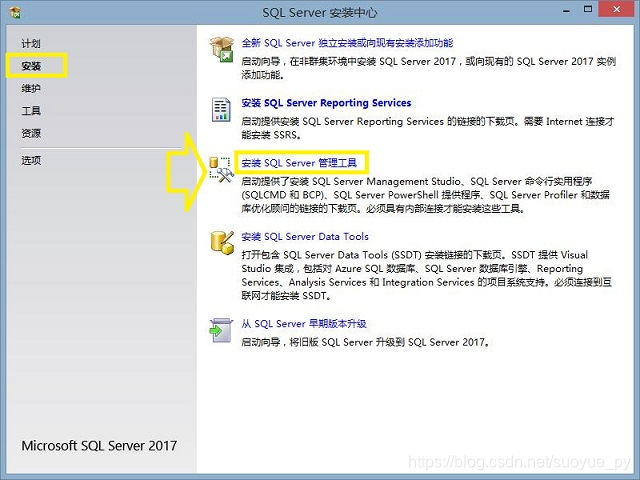Screen dimensions: 640x480
Task: Click description text mentioning SQLCMD 和 BCP
Action: 425,195
